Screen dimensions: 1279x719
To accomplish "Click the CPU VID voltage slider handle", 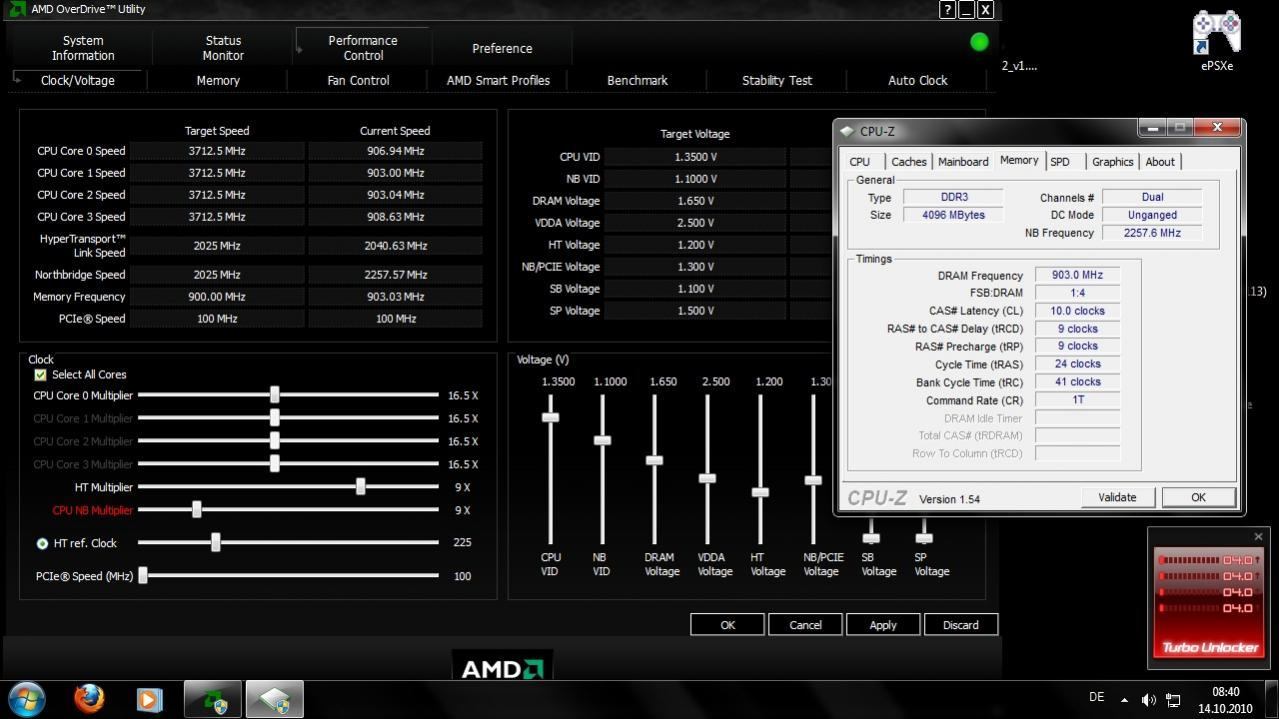I will pyautogui.click(x=550, y=417).
